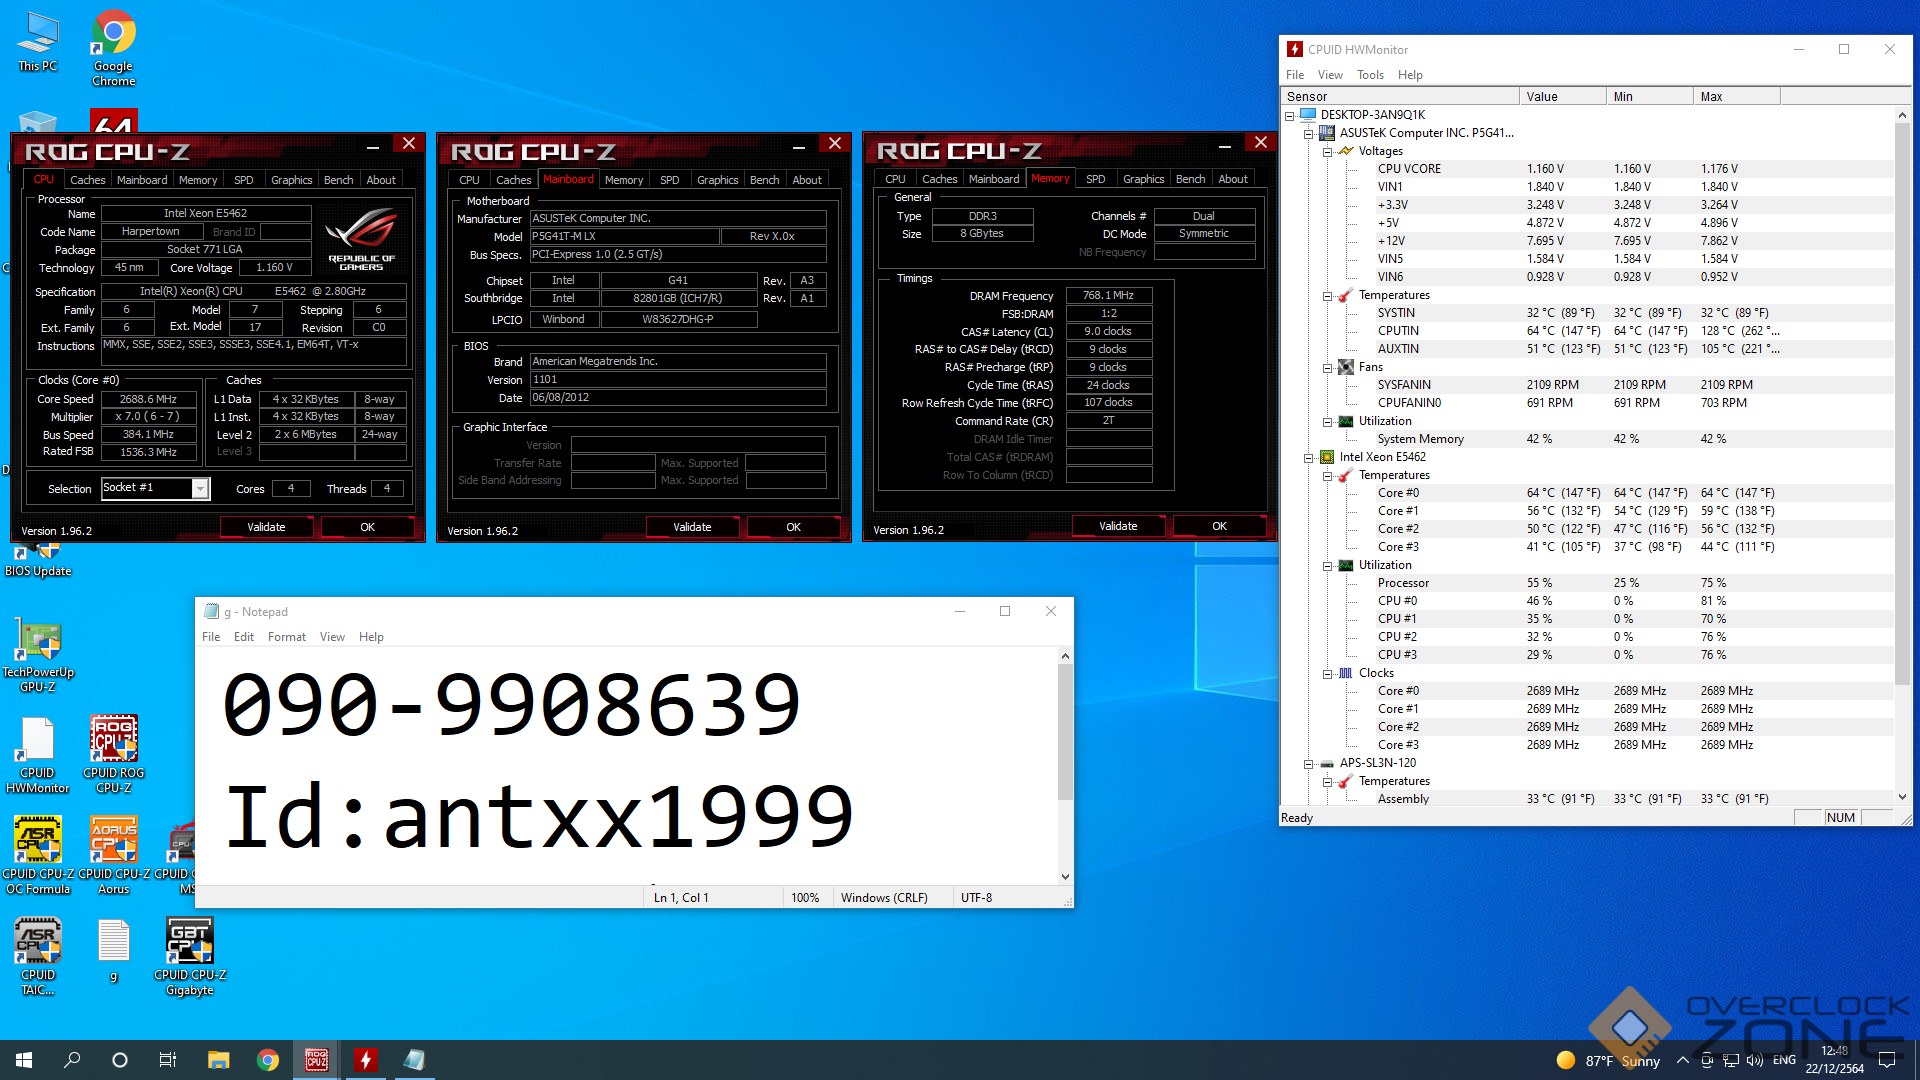Click HWMonitor scrollbar down arrow

coord(1902,797)
